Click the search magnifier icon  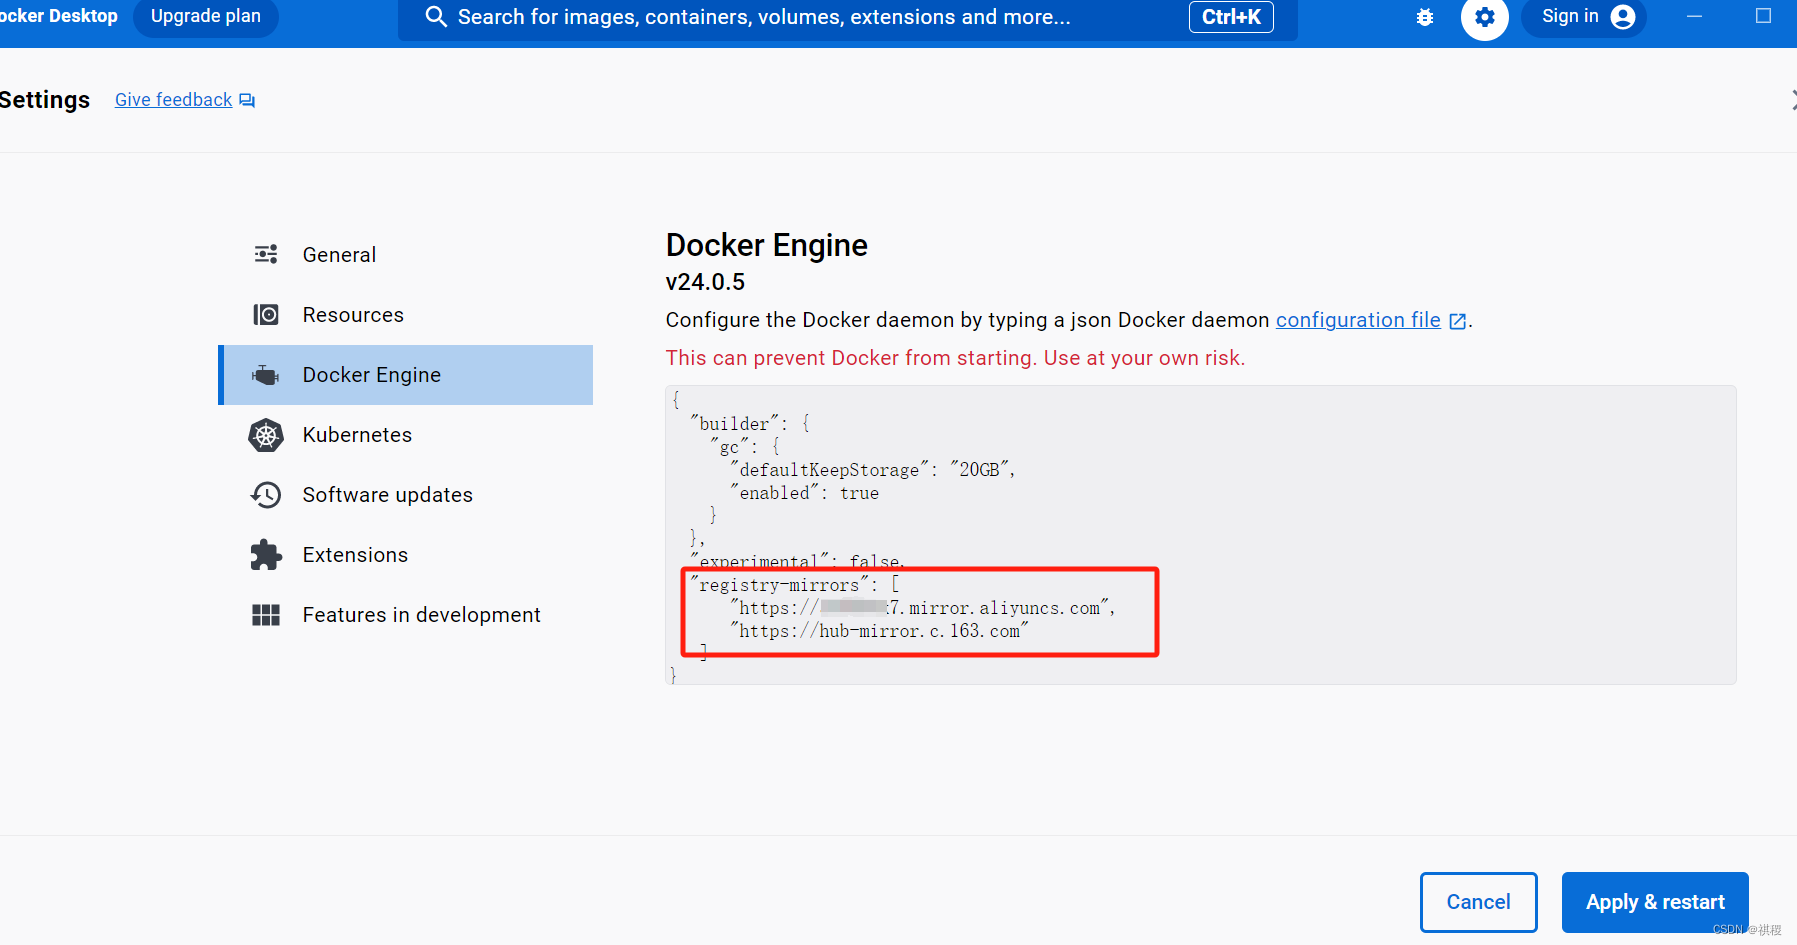[x=436, y=17]
